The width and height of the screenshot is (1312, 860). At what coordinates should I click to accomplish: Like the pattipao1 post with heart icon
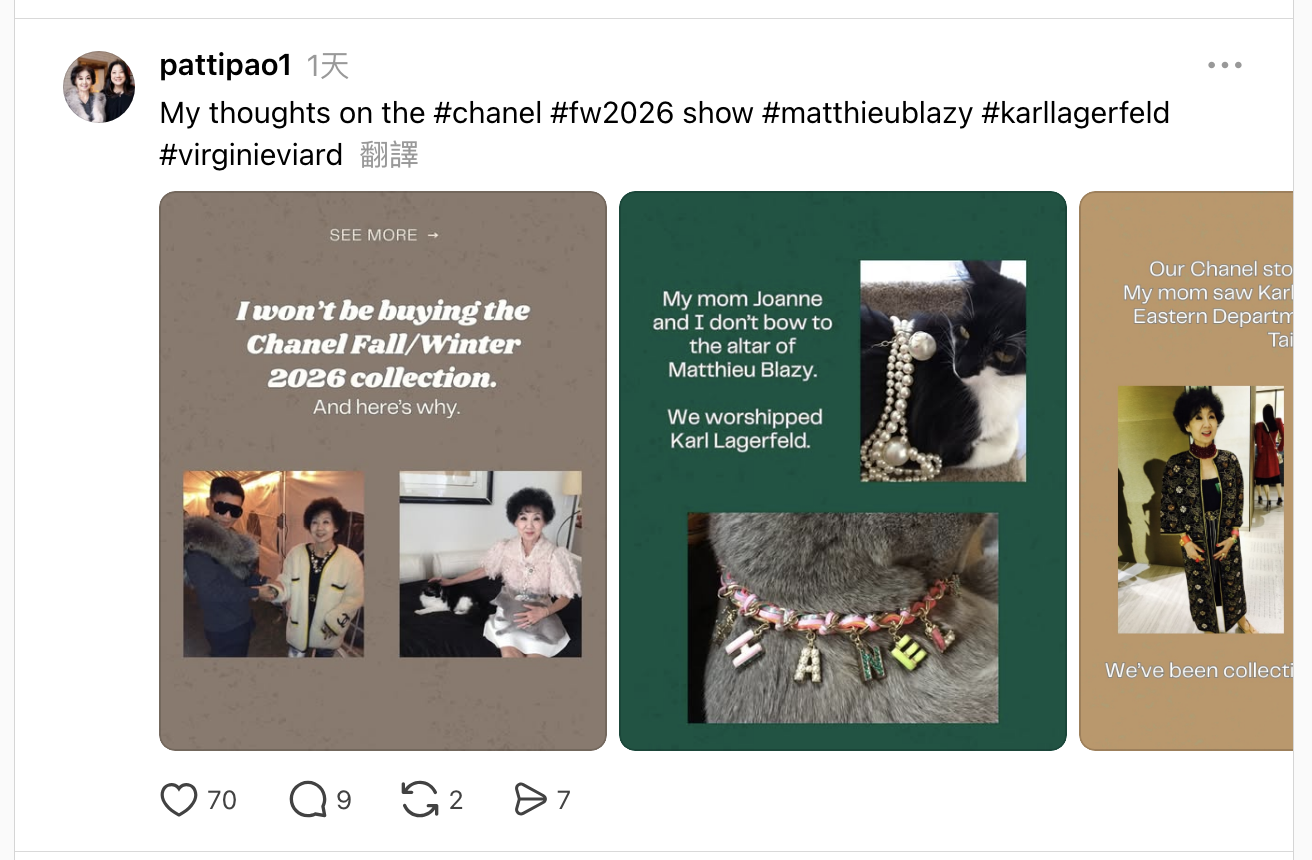tap(179, 800)
